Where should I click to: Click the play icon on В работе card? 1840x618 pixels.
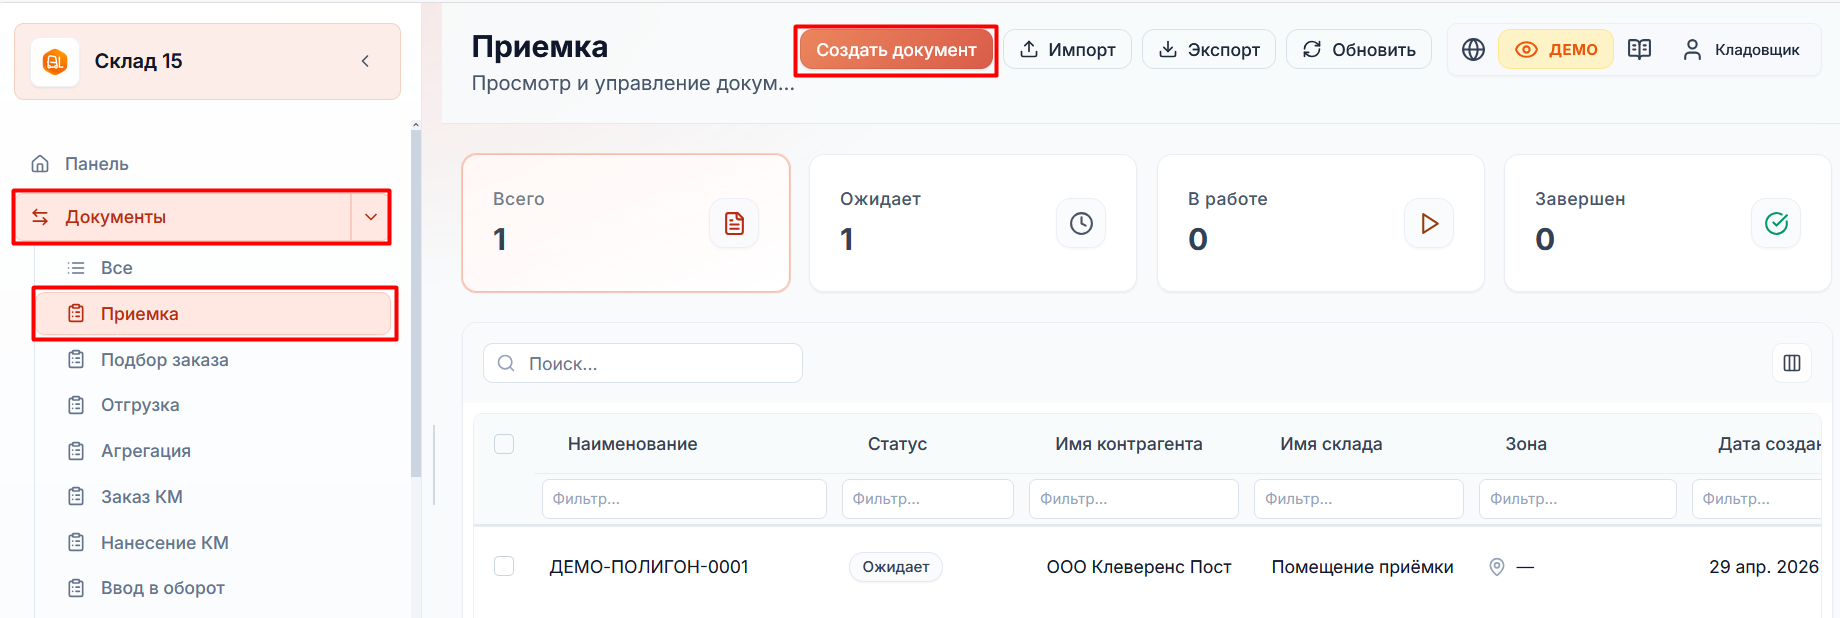click(1429, 223)
